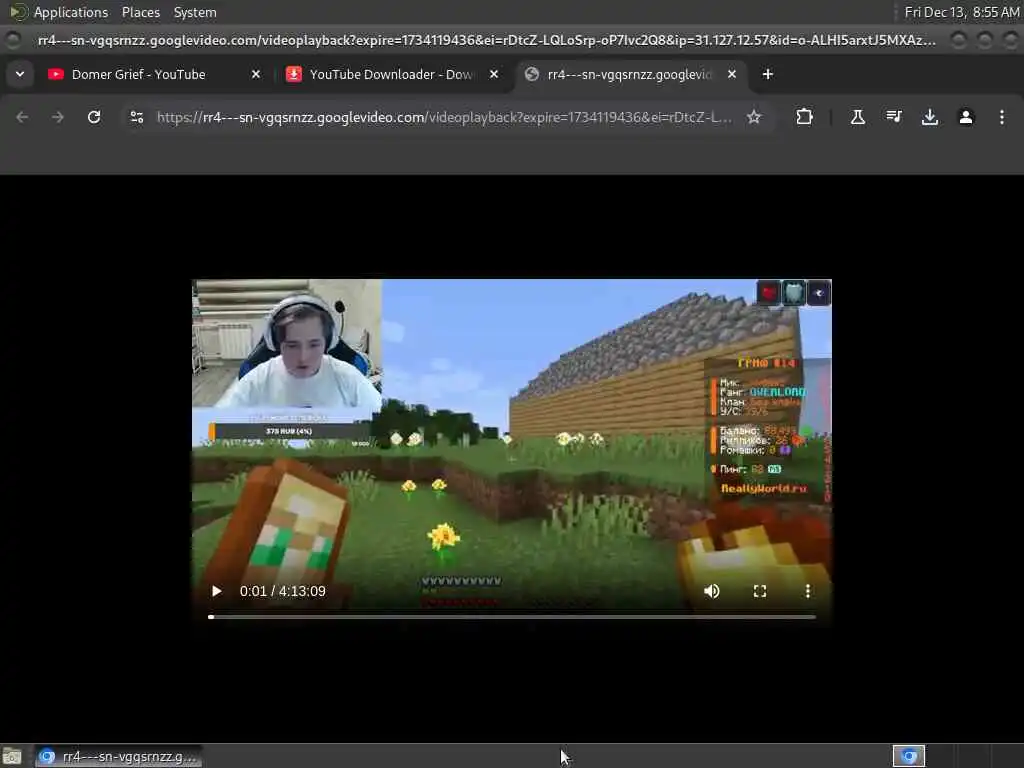Viewport: 1024px width, 768px height.
Task: Open the Applications menu
Action: pyautogui.click(x=71, y=12)
